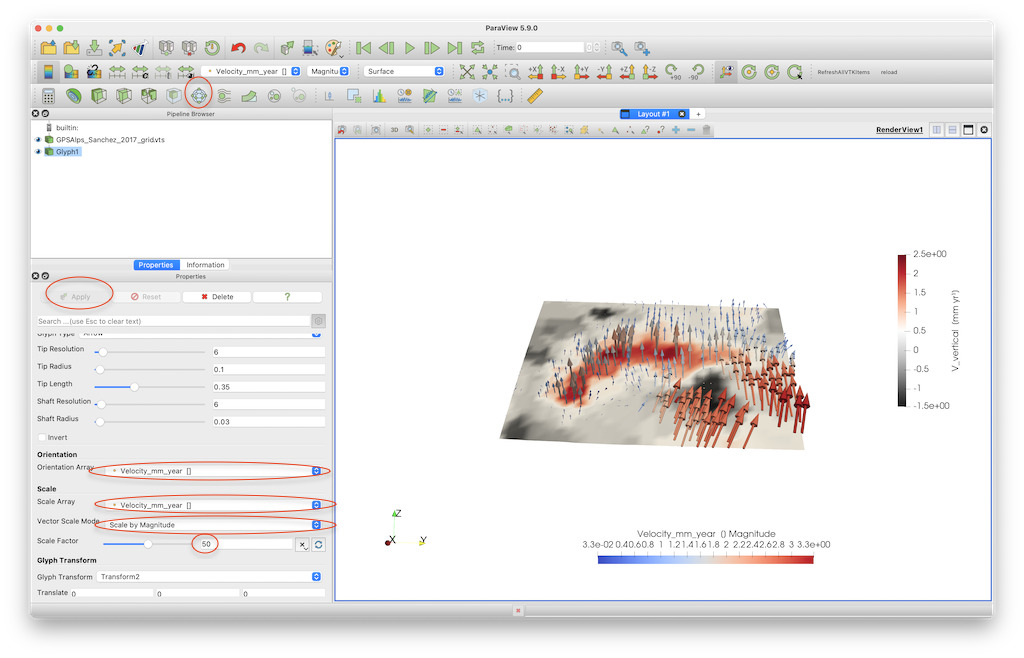Enable the Invert checkbox

point(42,437)
